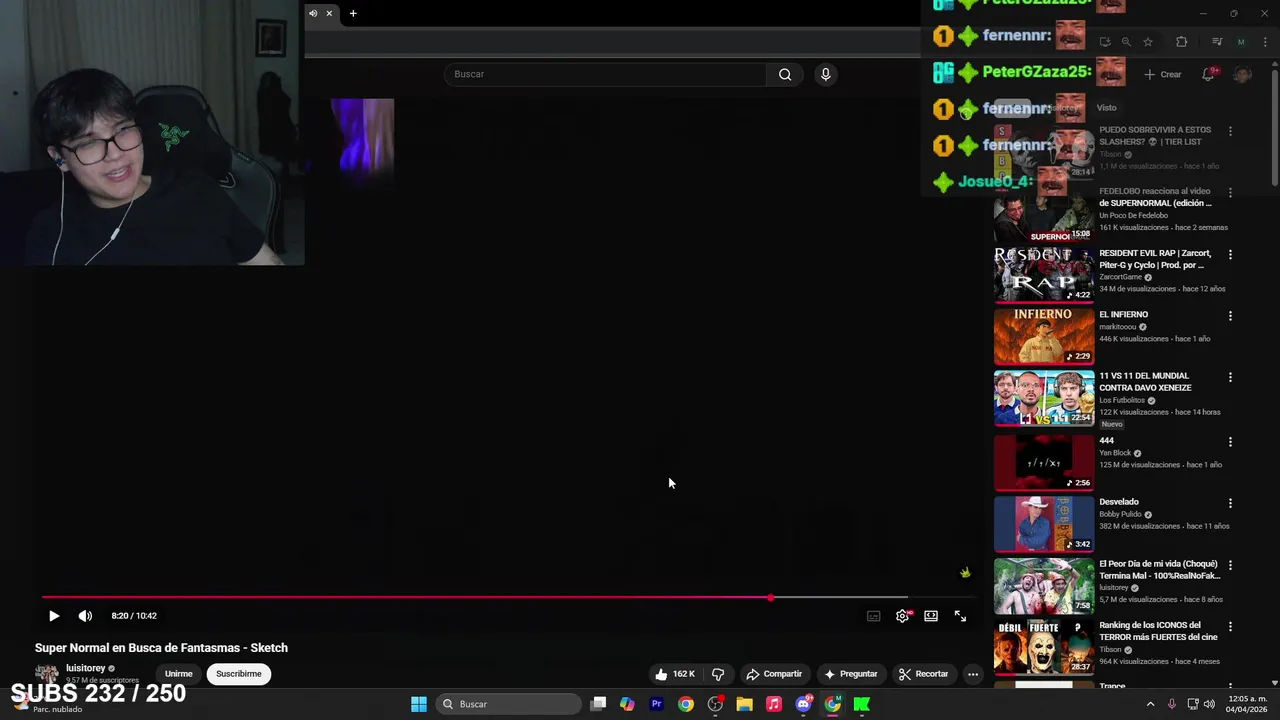Open the luisitorey channel link
This screenshot has width=1280, height=720.
pos(85,668)
